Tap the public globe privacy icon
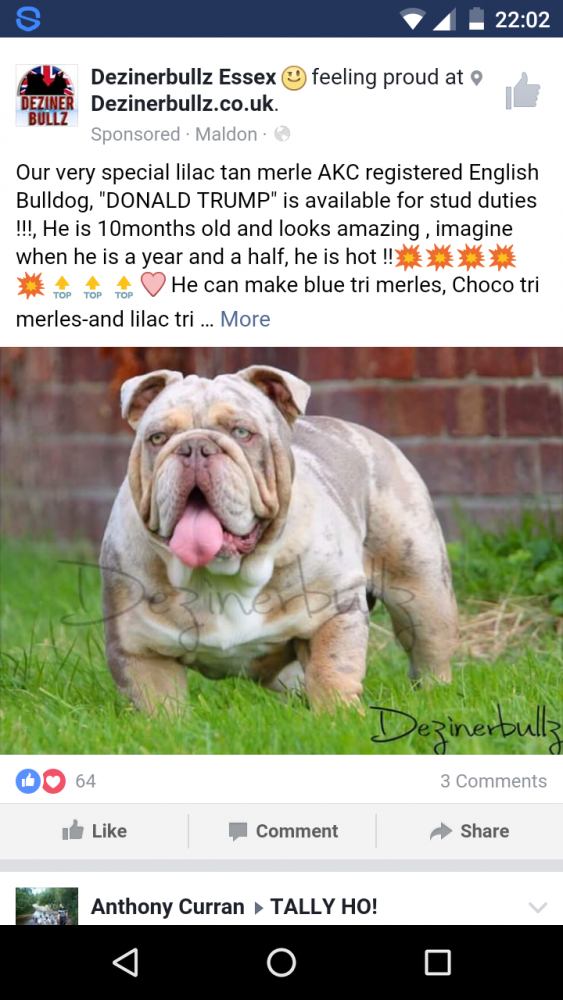Image resolution: width=563 pixels, height=1000 pixels. click(282, 134)
